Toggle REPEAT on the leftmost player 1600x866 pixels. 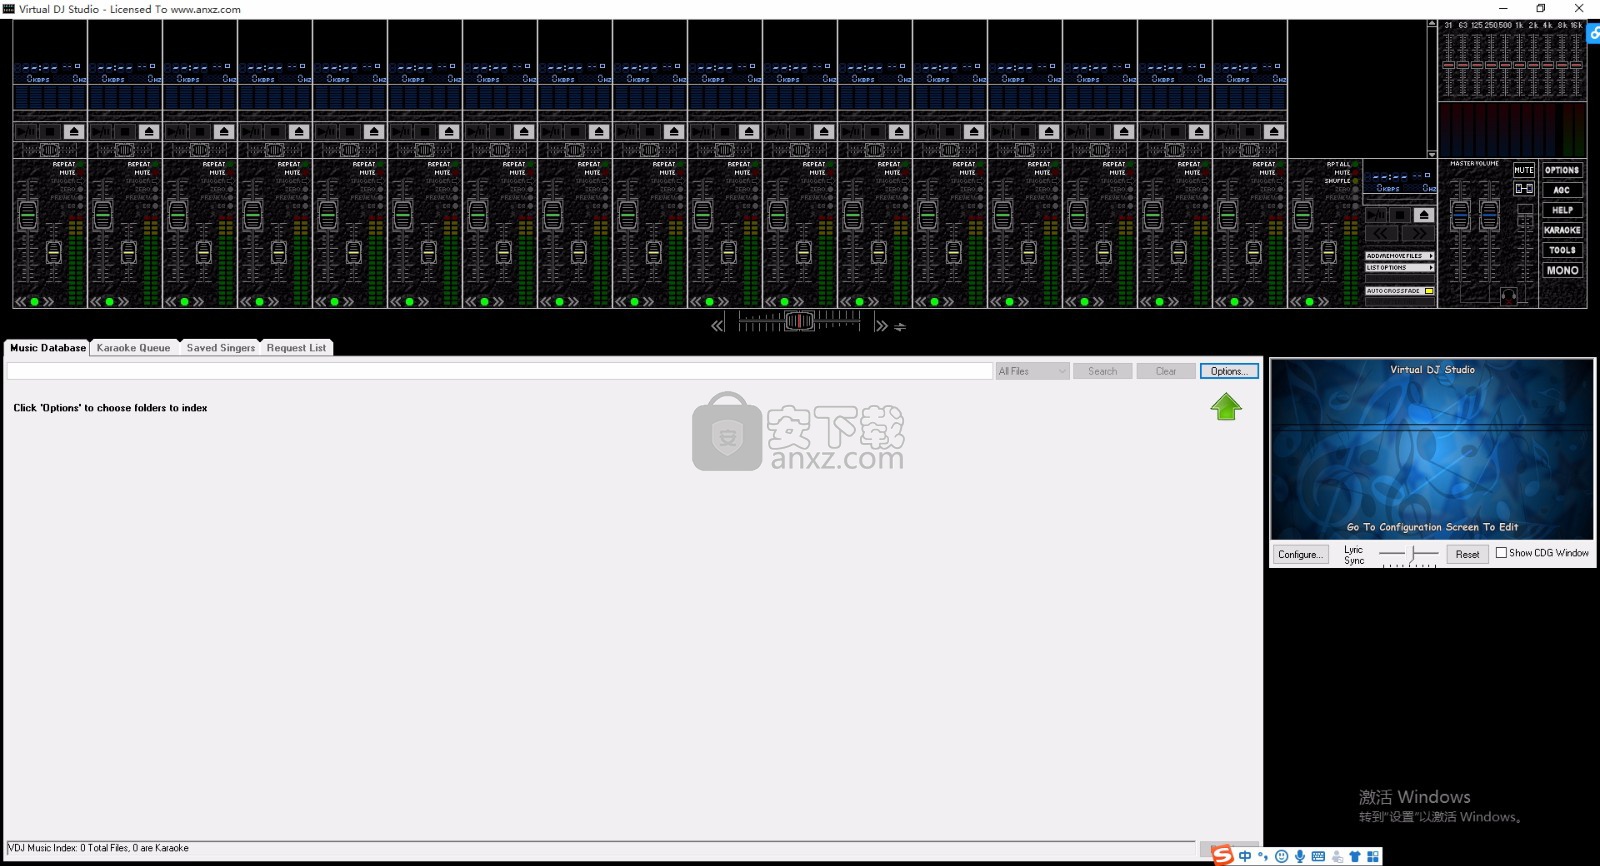(68, 164)
